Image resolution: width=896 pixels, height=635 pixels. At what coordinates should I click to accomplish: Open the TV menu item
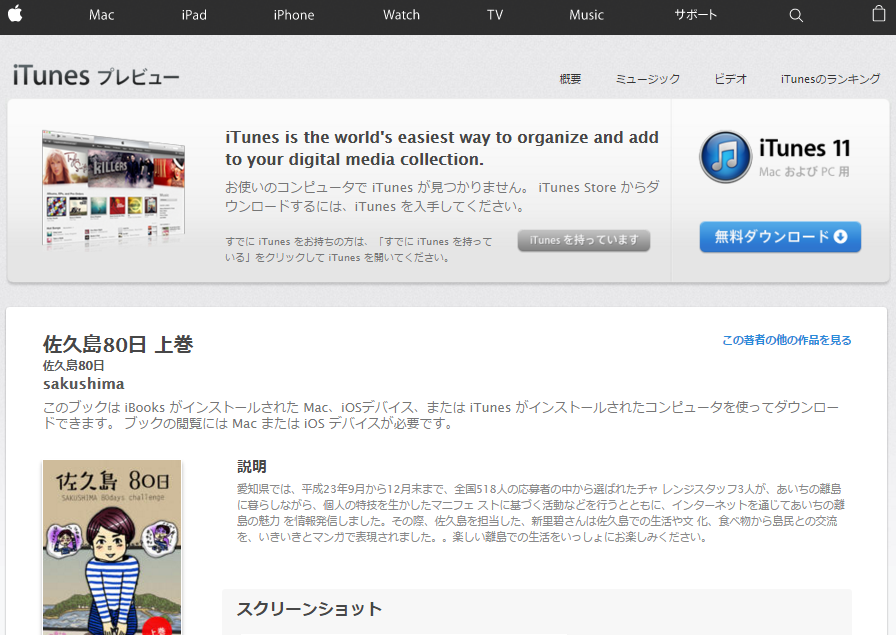click(495, 15)
